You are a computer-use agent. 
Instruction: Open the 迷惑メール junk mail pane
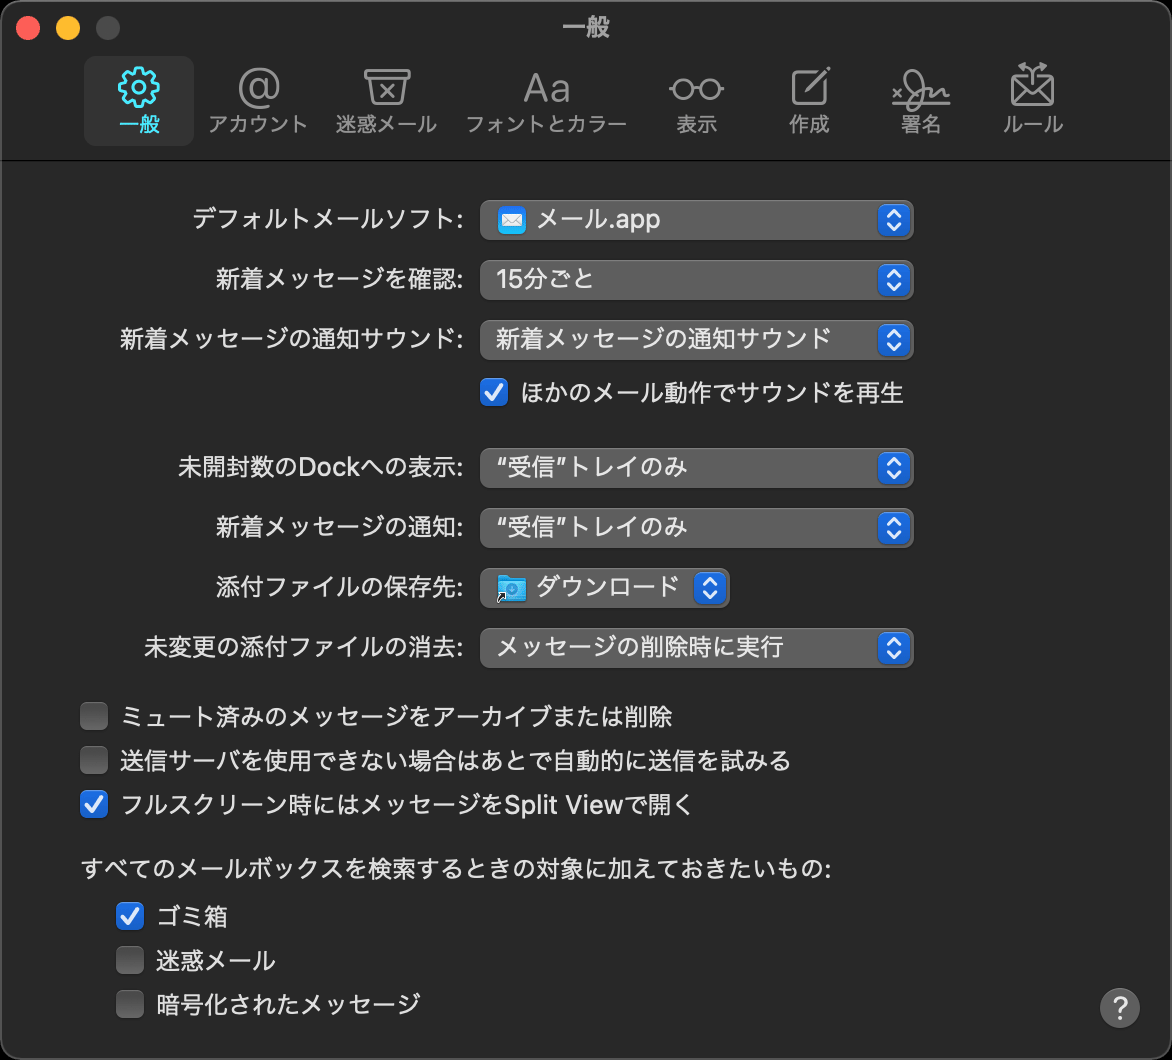[386, 102]
